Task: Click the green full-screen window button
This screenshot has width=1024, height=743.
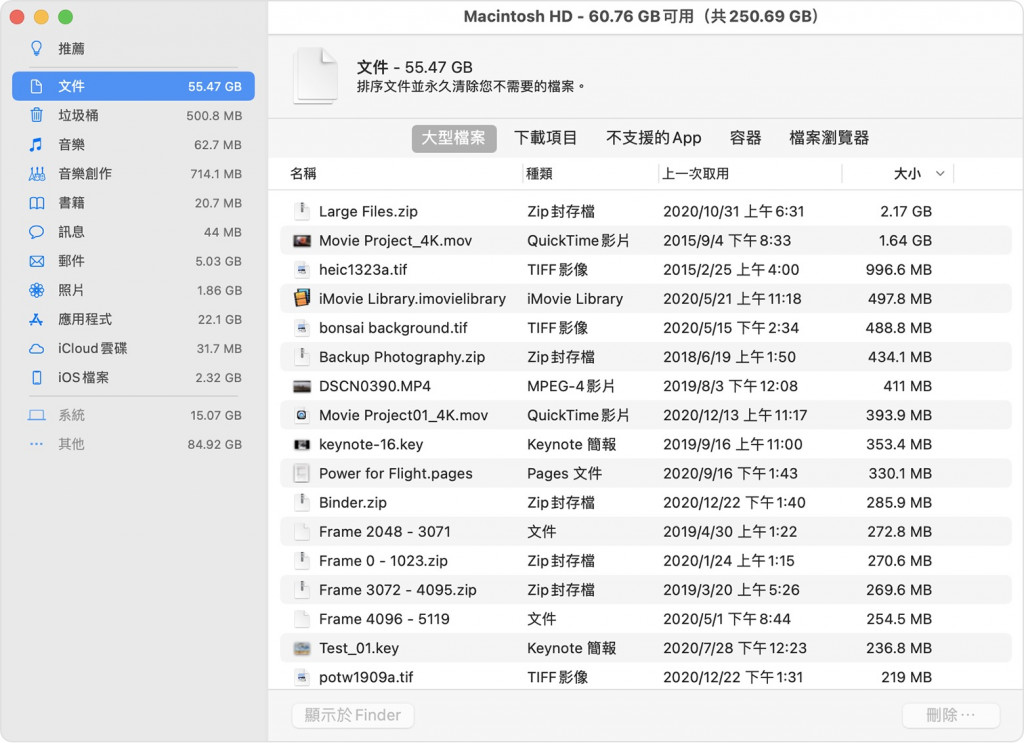Action: [x=65, y=17]
